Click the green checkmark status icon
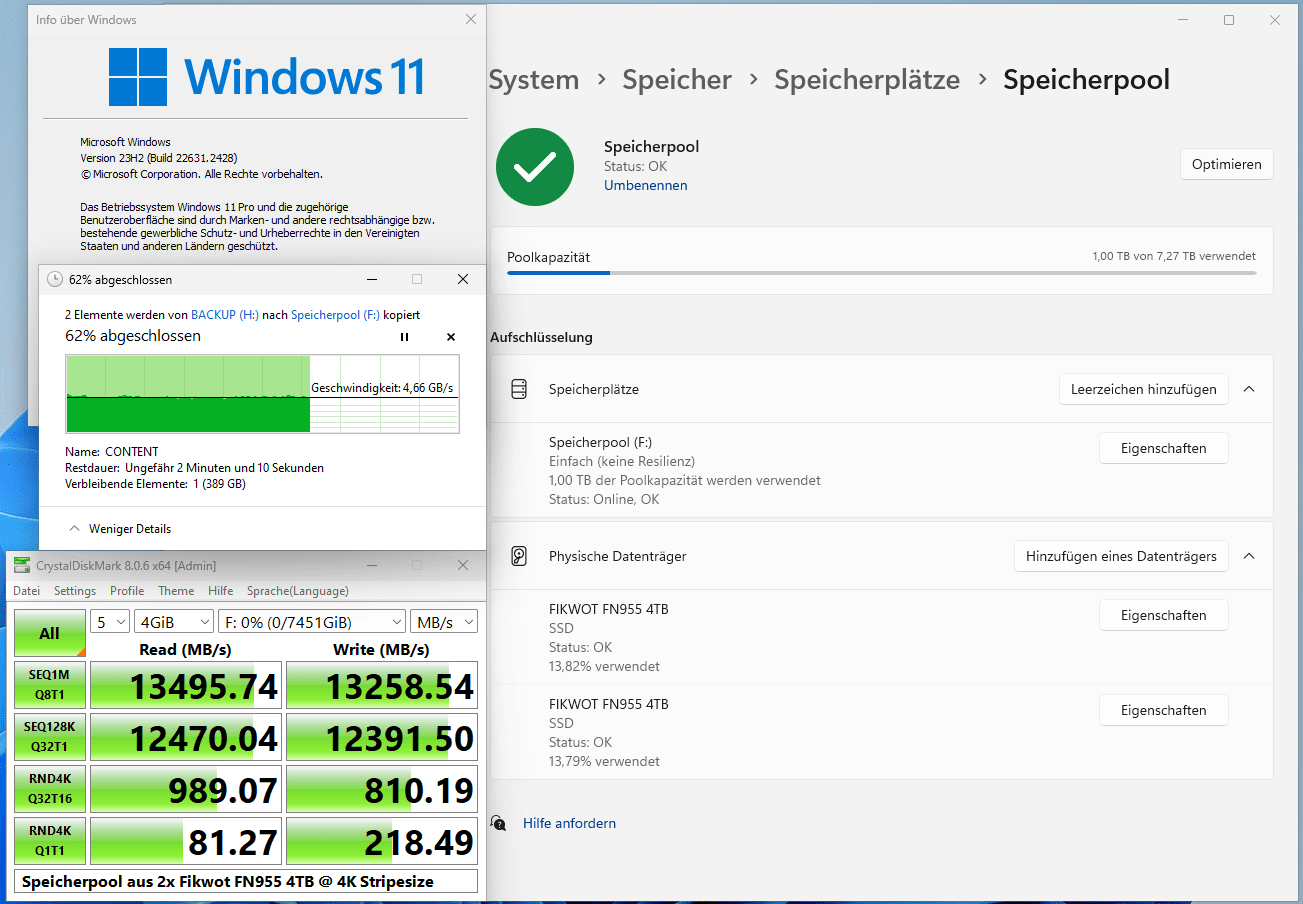Image resolution: width=1303 pixels, height=904 pixels. point(535,166)
